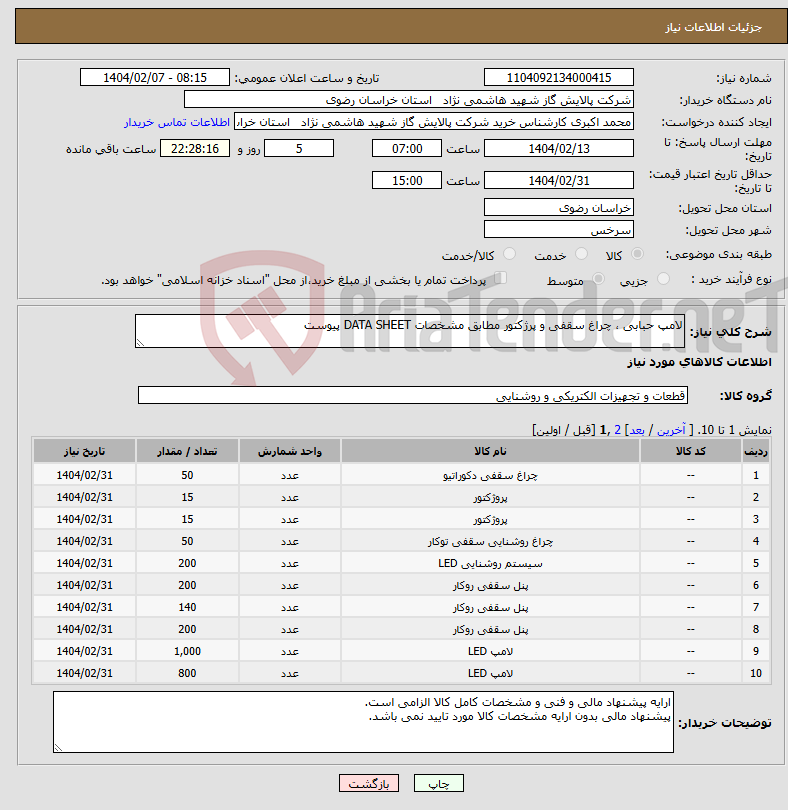This screenshot has width=788, height=810.
Task: Select the جزیی purchase type radio
Action: (x=663, y=279)
